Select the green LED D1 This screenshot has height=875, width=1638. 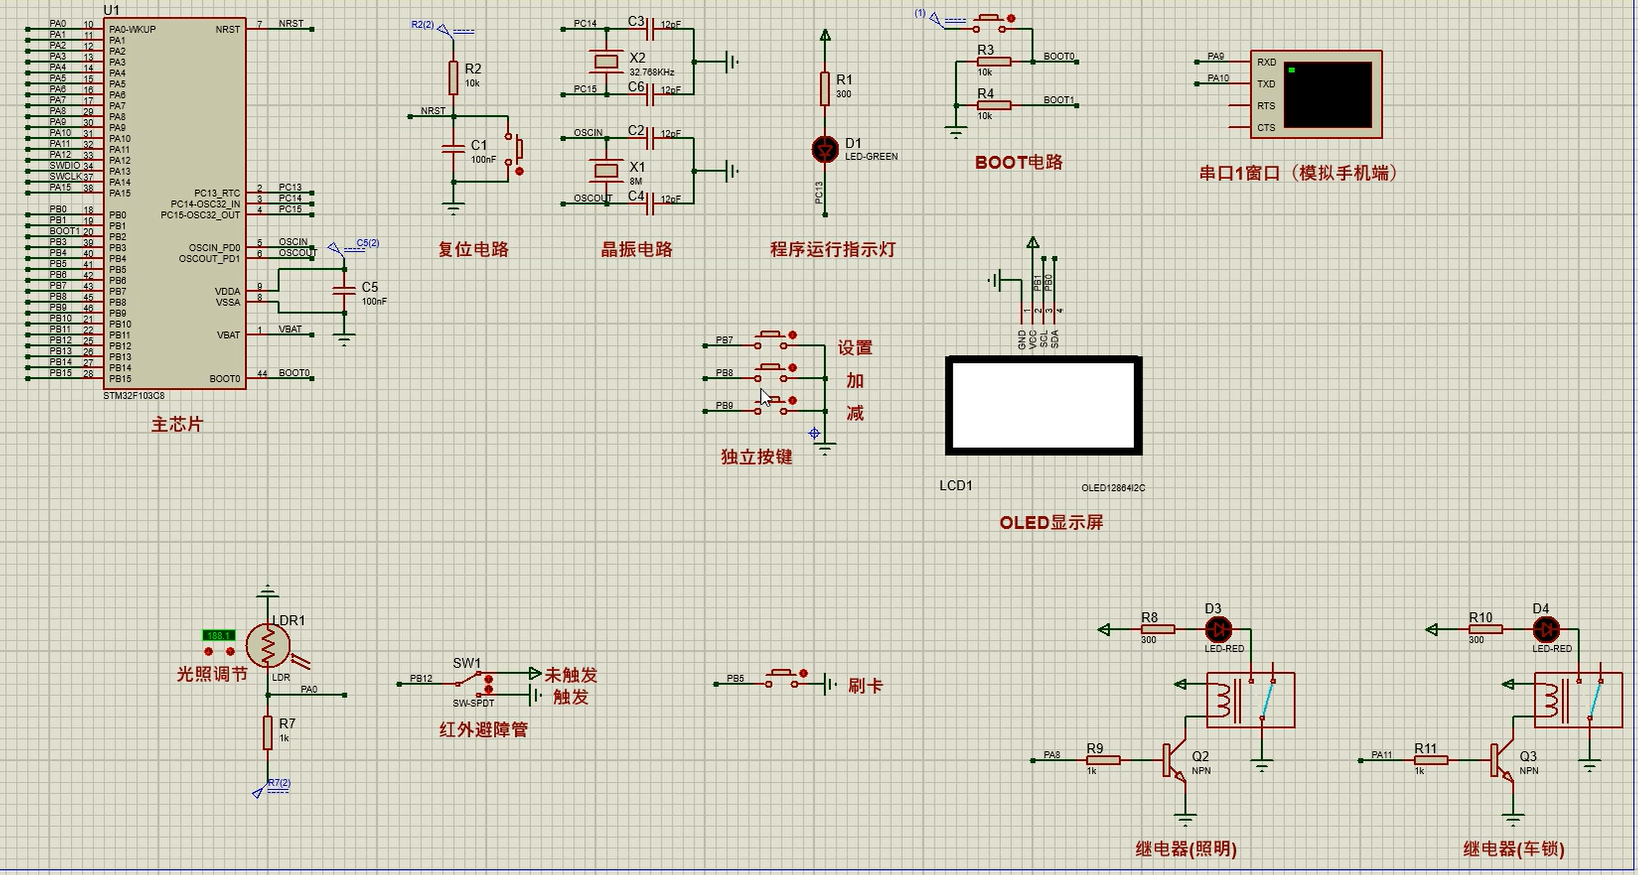[x=825, y=150]
